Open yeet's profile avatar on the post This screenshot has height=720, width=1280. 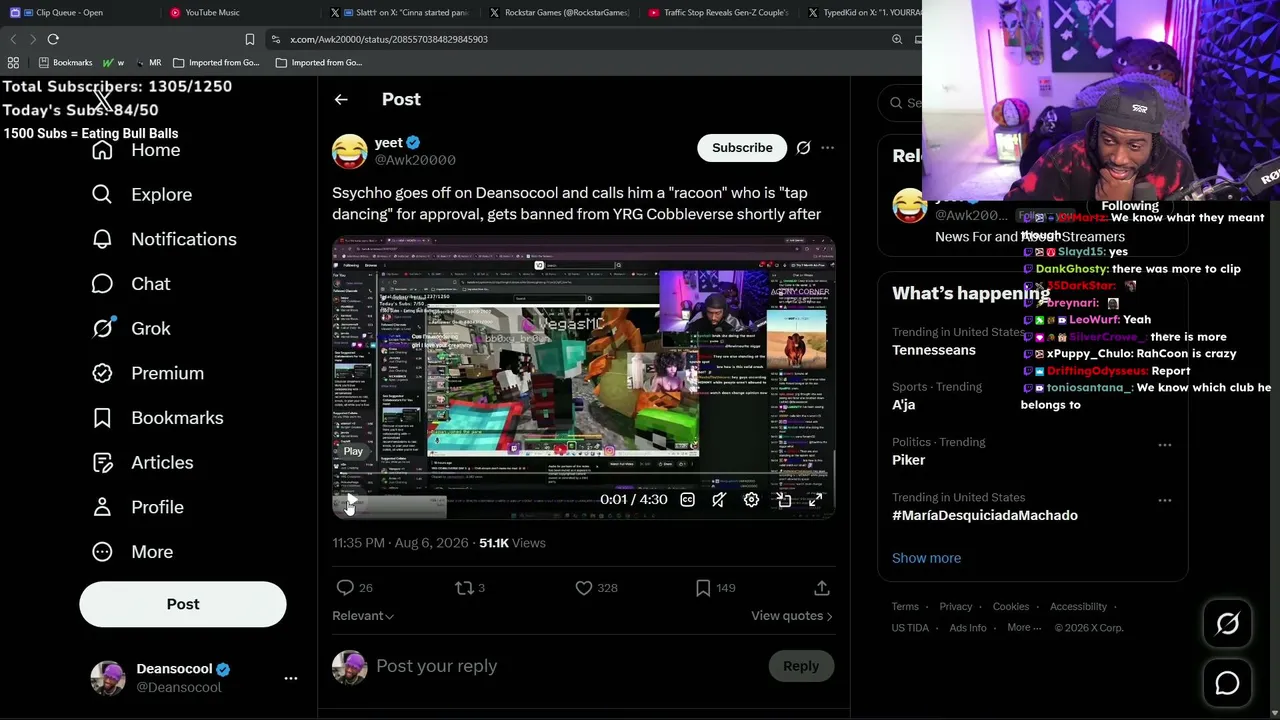tap(349, 151)
